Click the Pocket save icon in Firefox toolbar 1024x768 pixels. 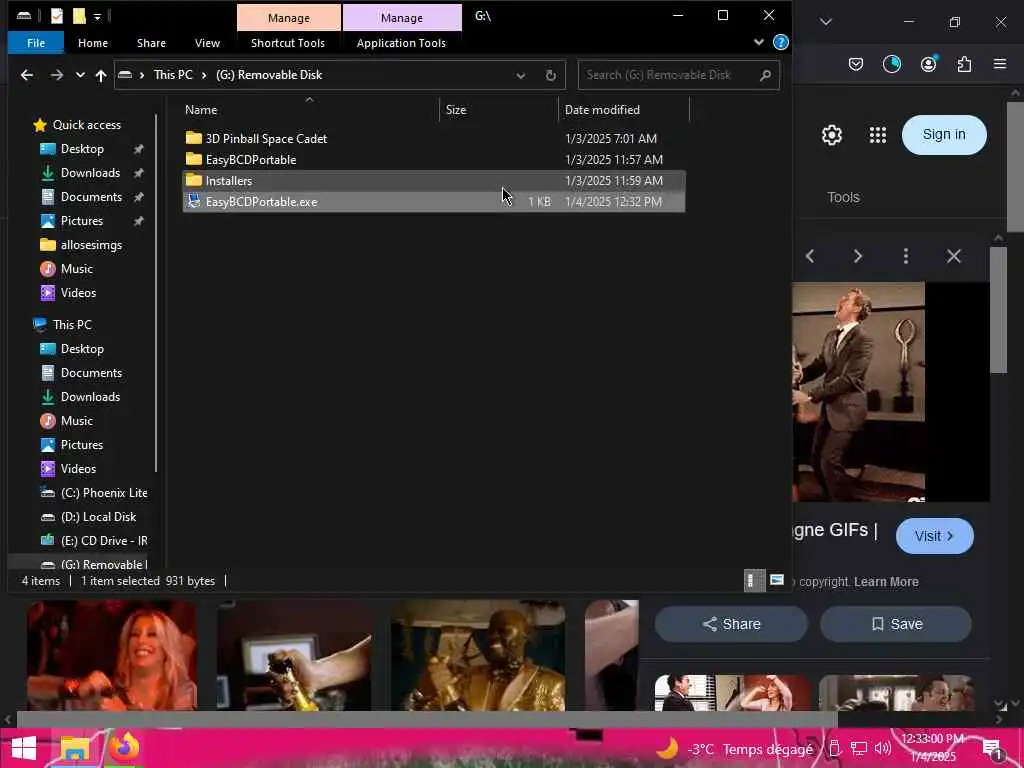[856, 64]
